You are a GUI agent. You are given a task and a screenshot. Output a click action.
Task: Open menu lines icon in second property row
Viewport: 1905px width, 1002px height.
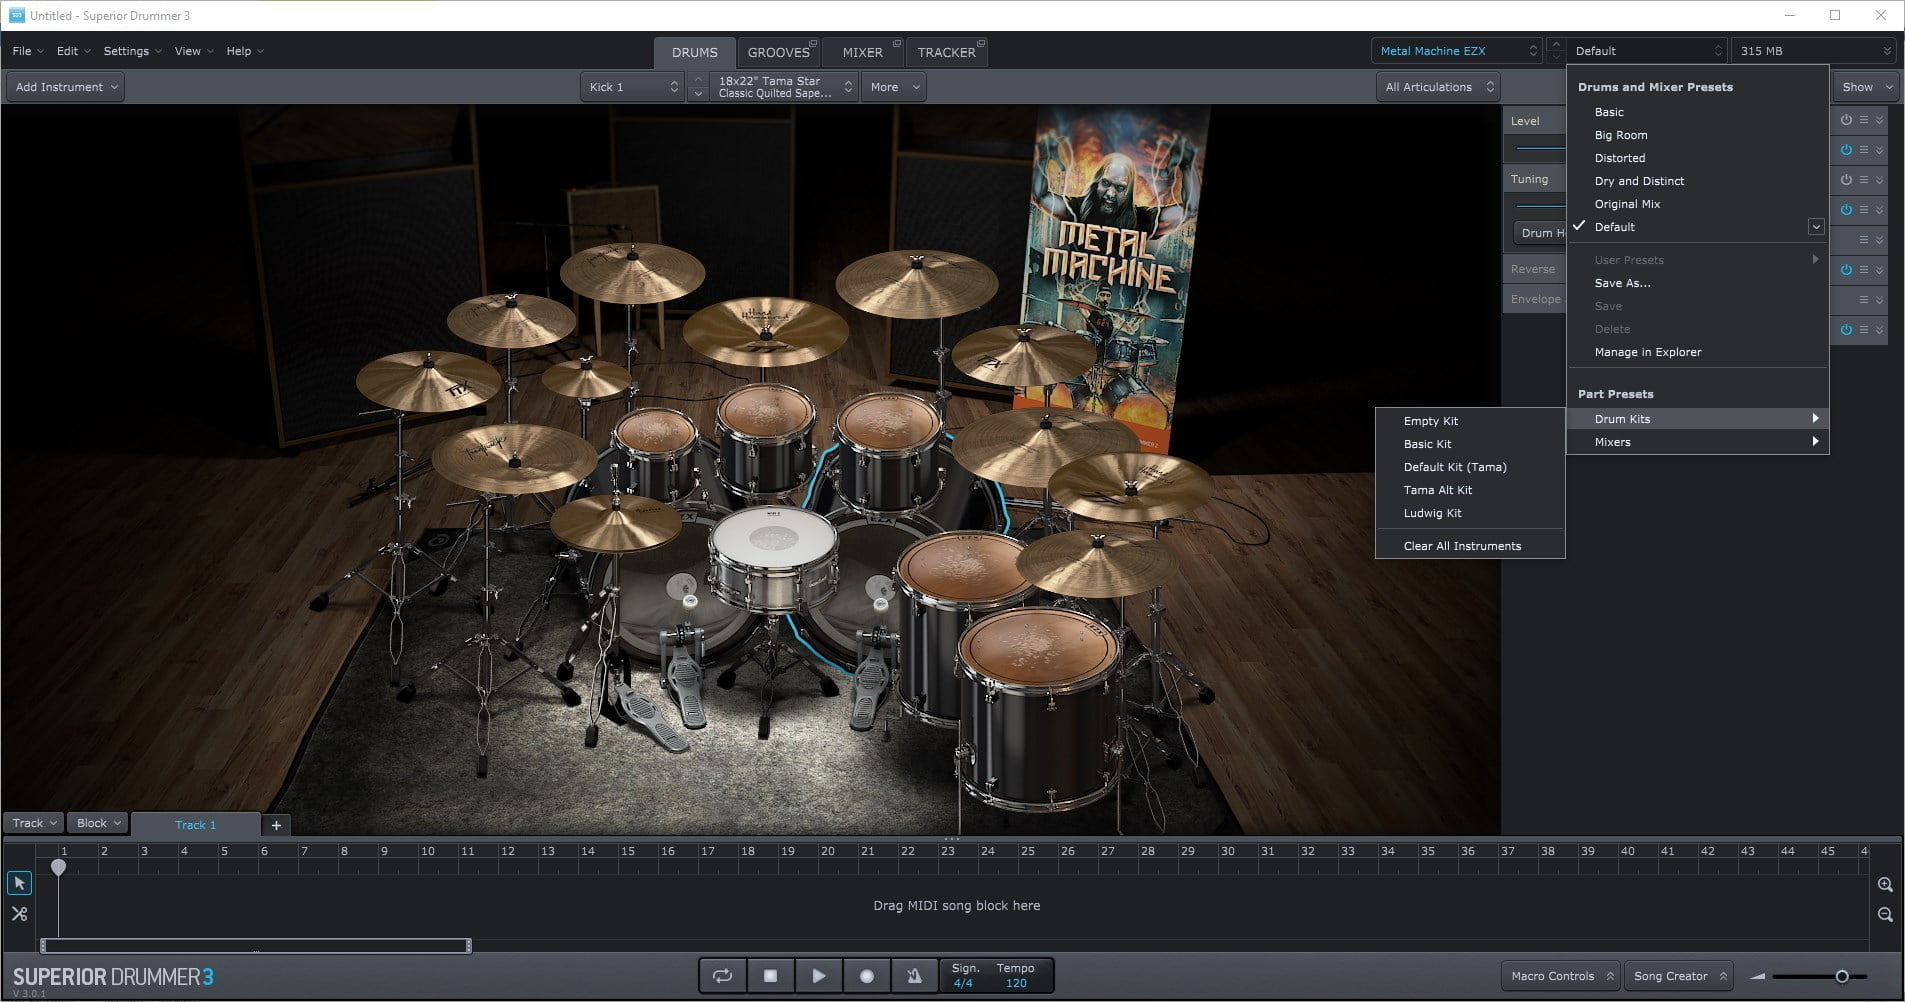tap(1864, 150)
